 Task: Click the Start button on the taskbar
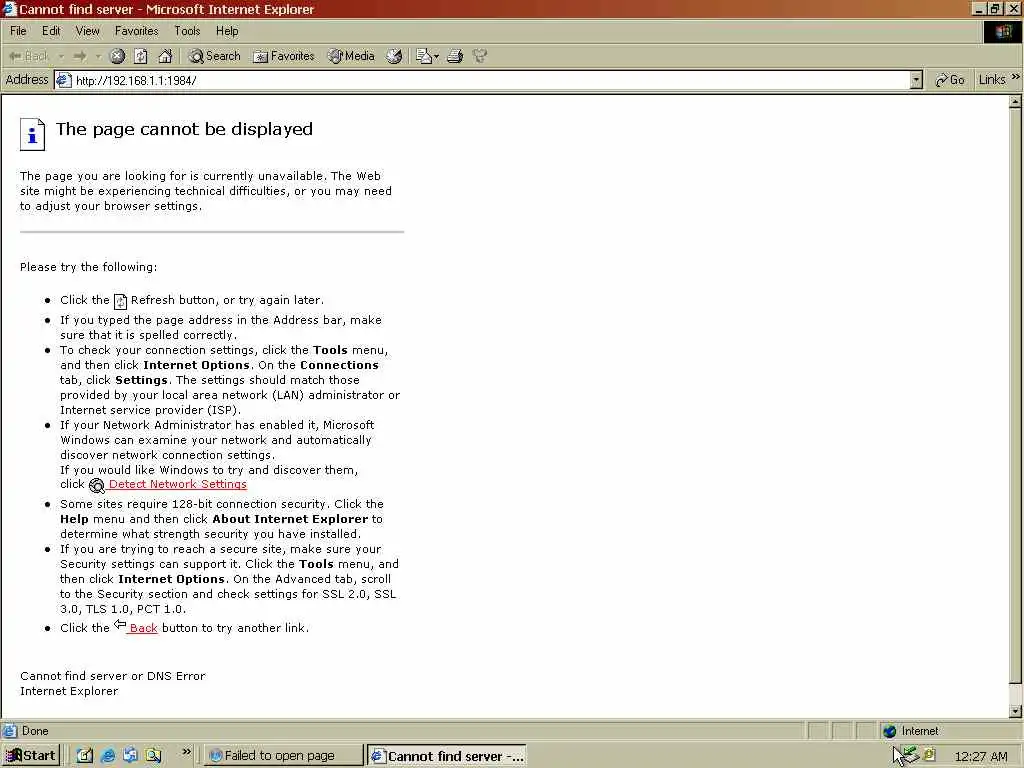coord(31,756)
